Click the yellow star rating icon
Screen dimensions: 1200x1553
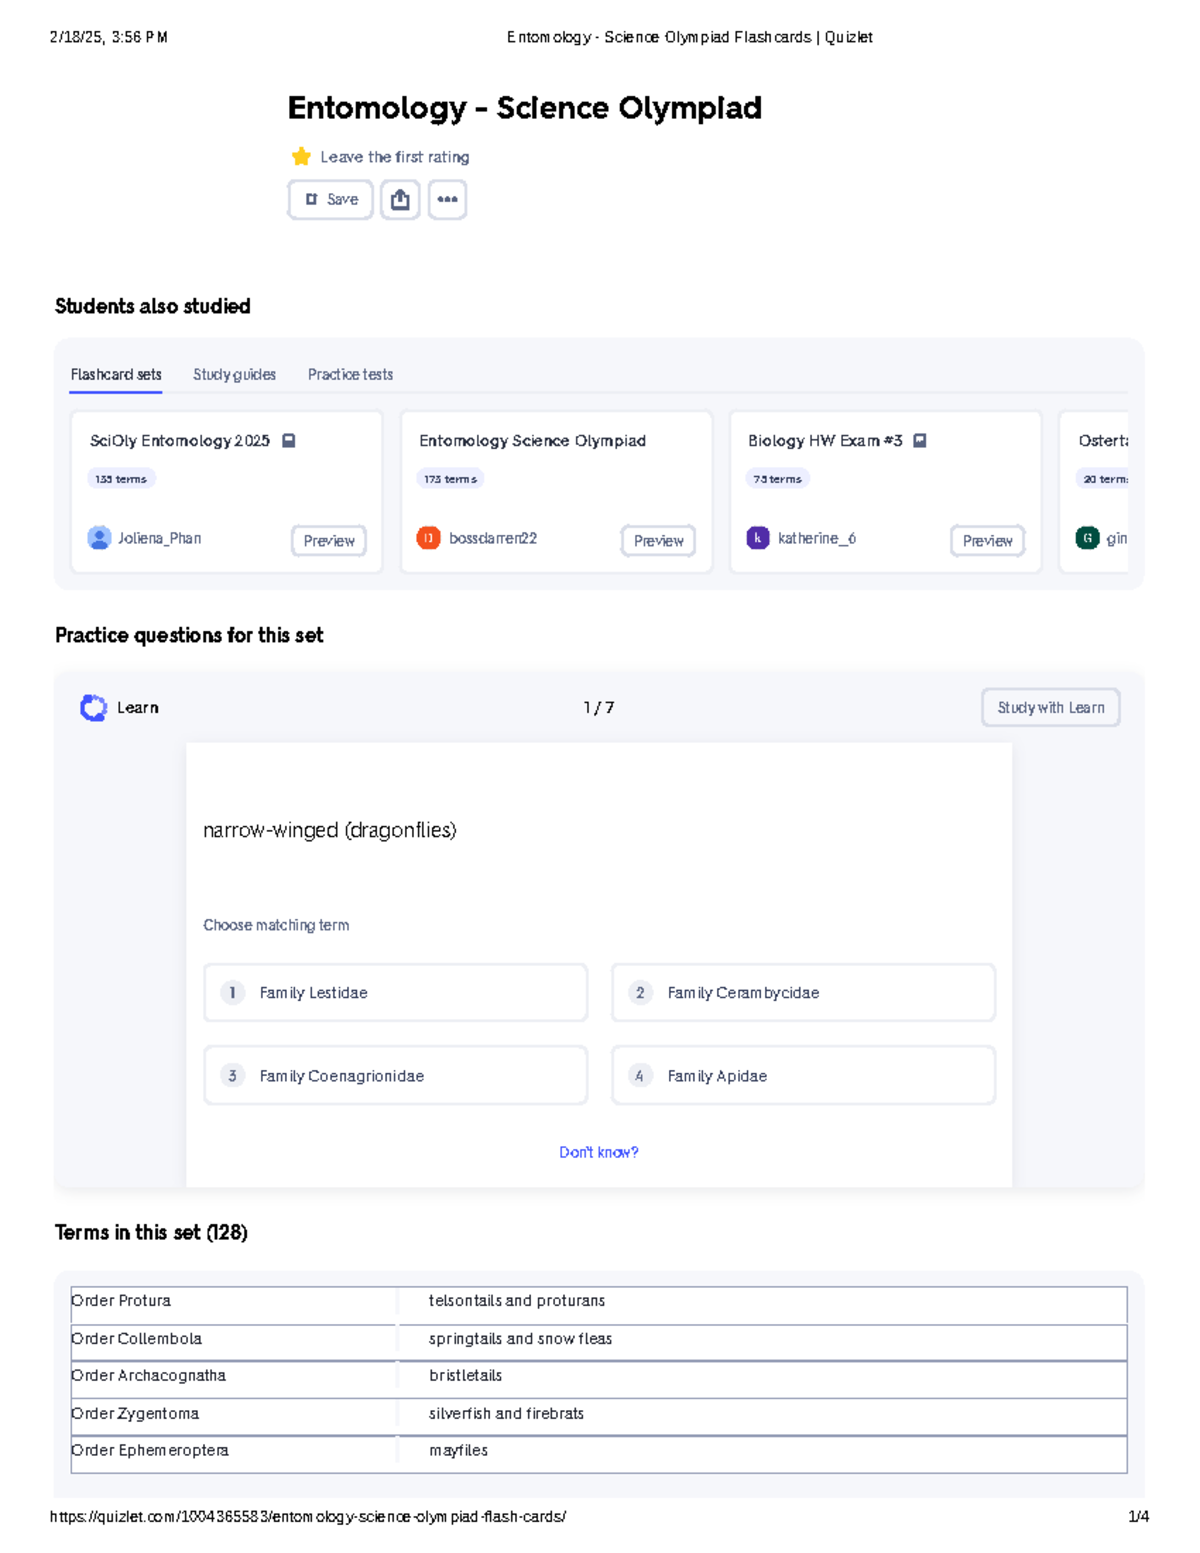pos(301,157)
